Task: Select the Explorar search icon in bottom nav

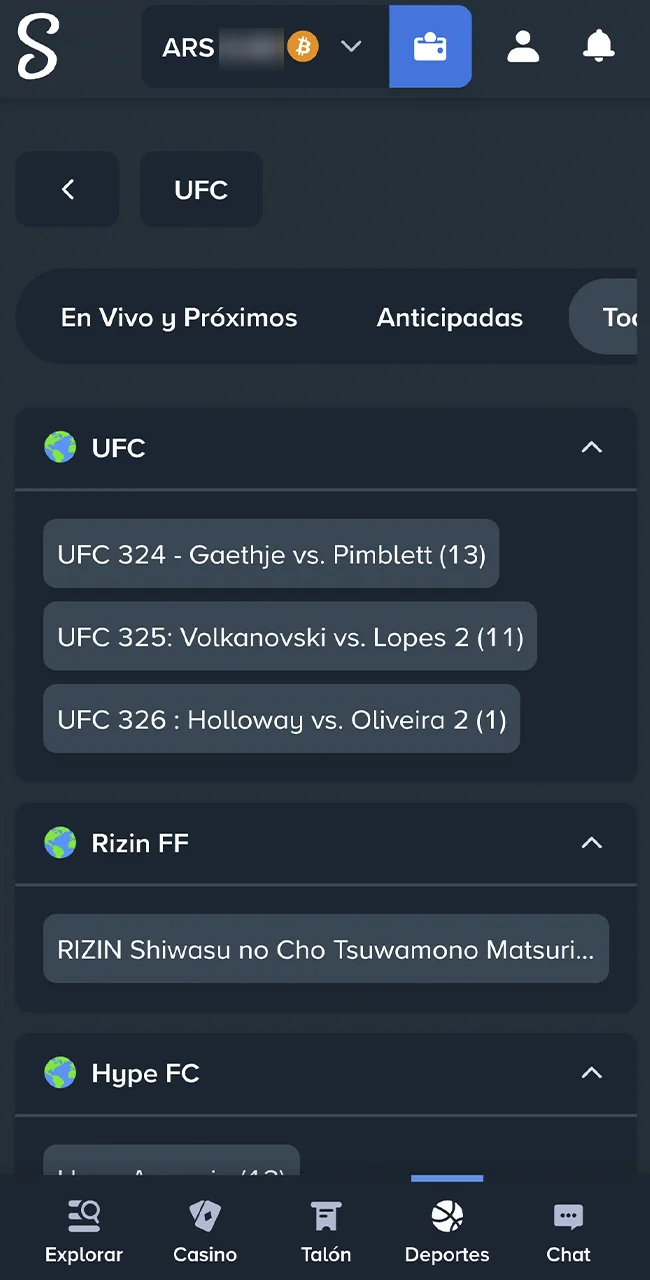Action: [x=84, y=1216]
